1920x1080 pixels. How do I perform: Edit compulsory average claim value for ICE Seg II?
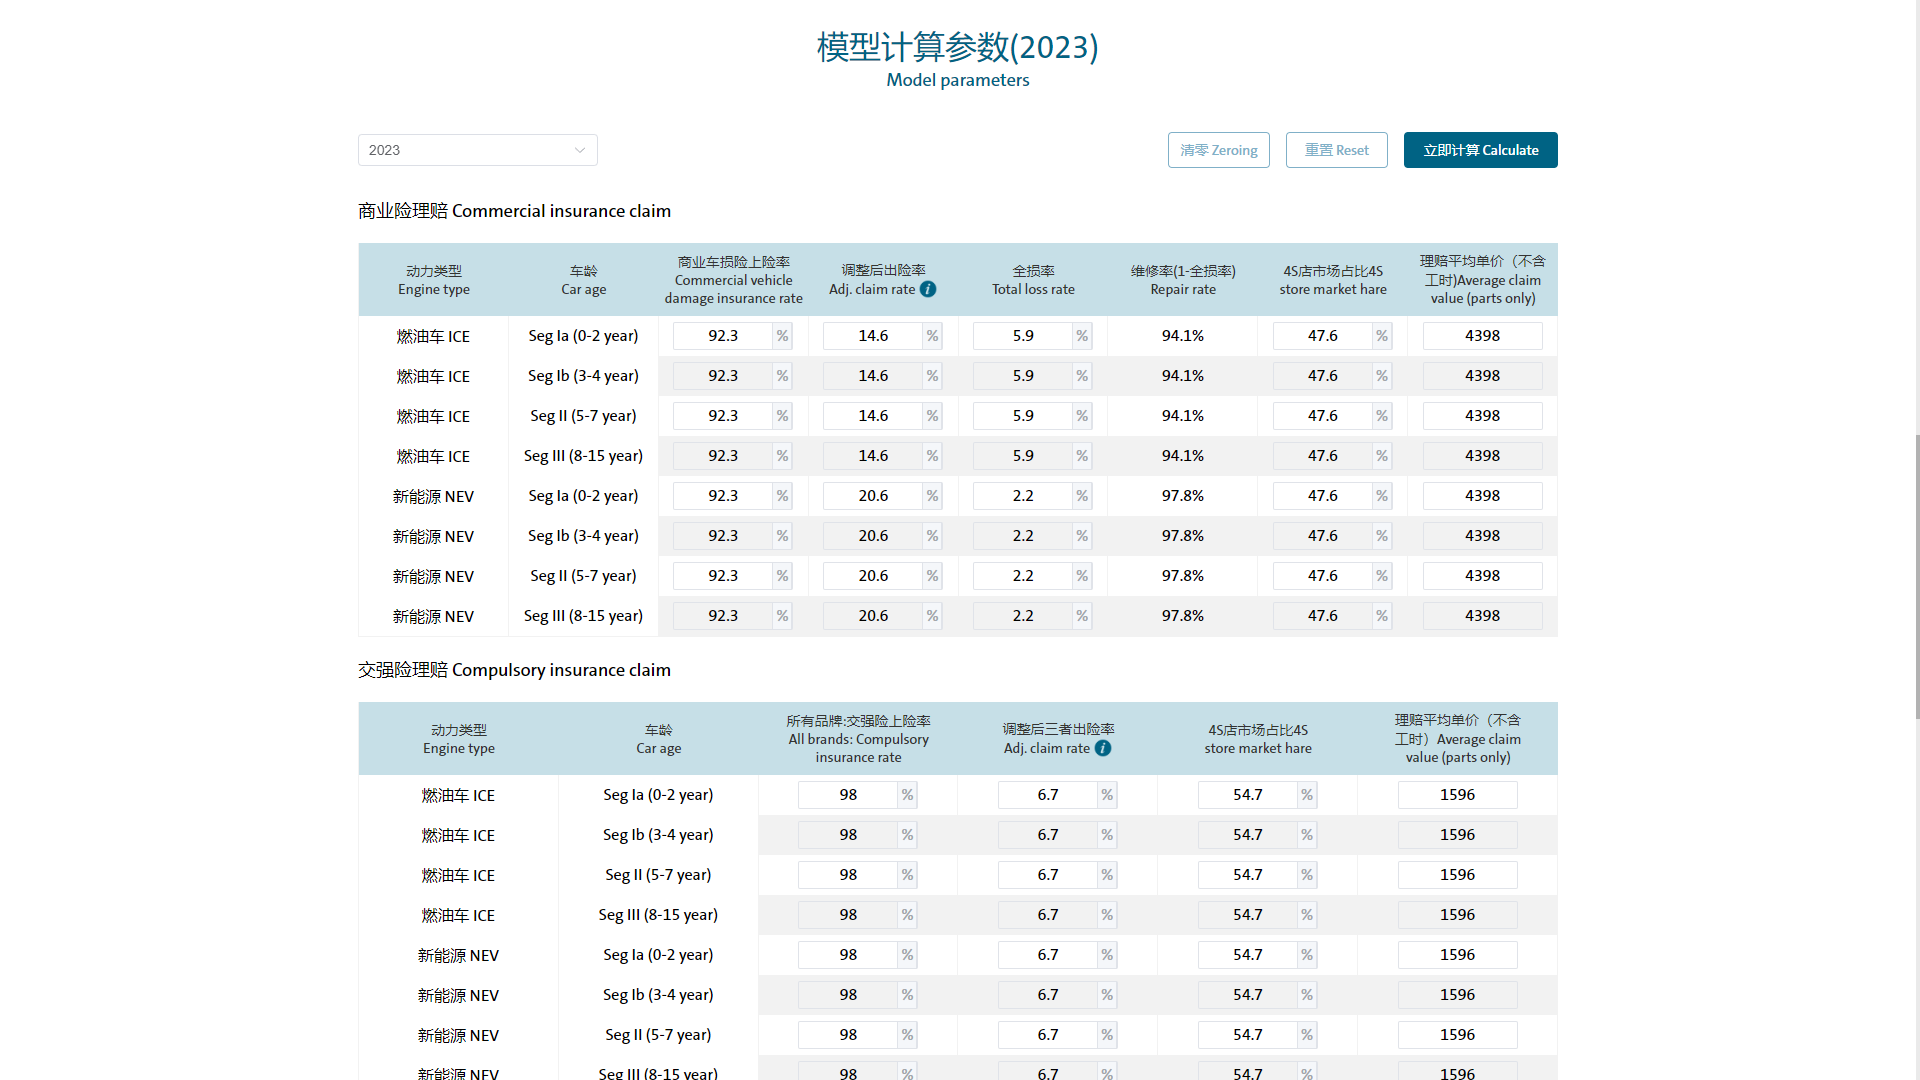(x=1457, y=875)
